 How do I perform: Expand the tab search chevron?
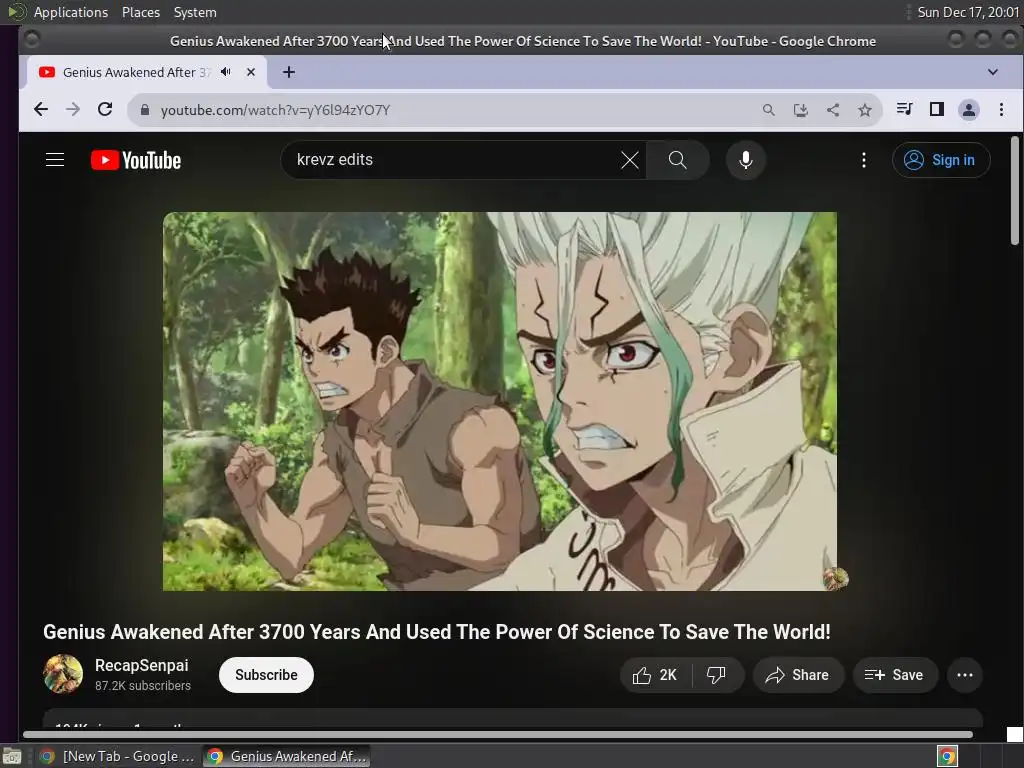point(993,72)
